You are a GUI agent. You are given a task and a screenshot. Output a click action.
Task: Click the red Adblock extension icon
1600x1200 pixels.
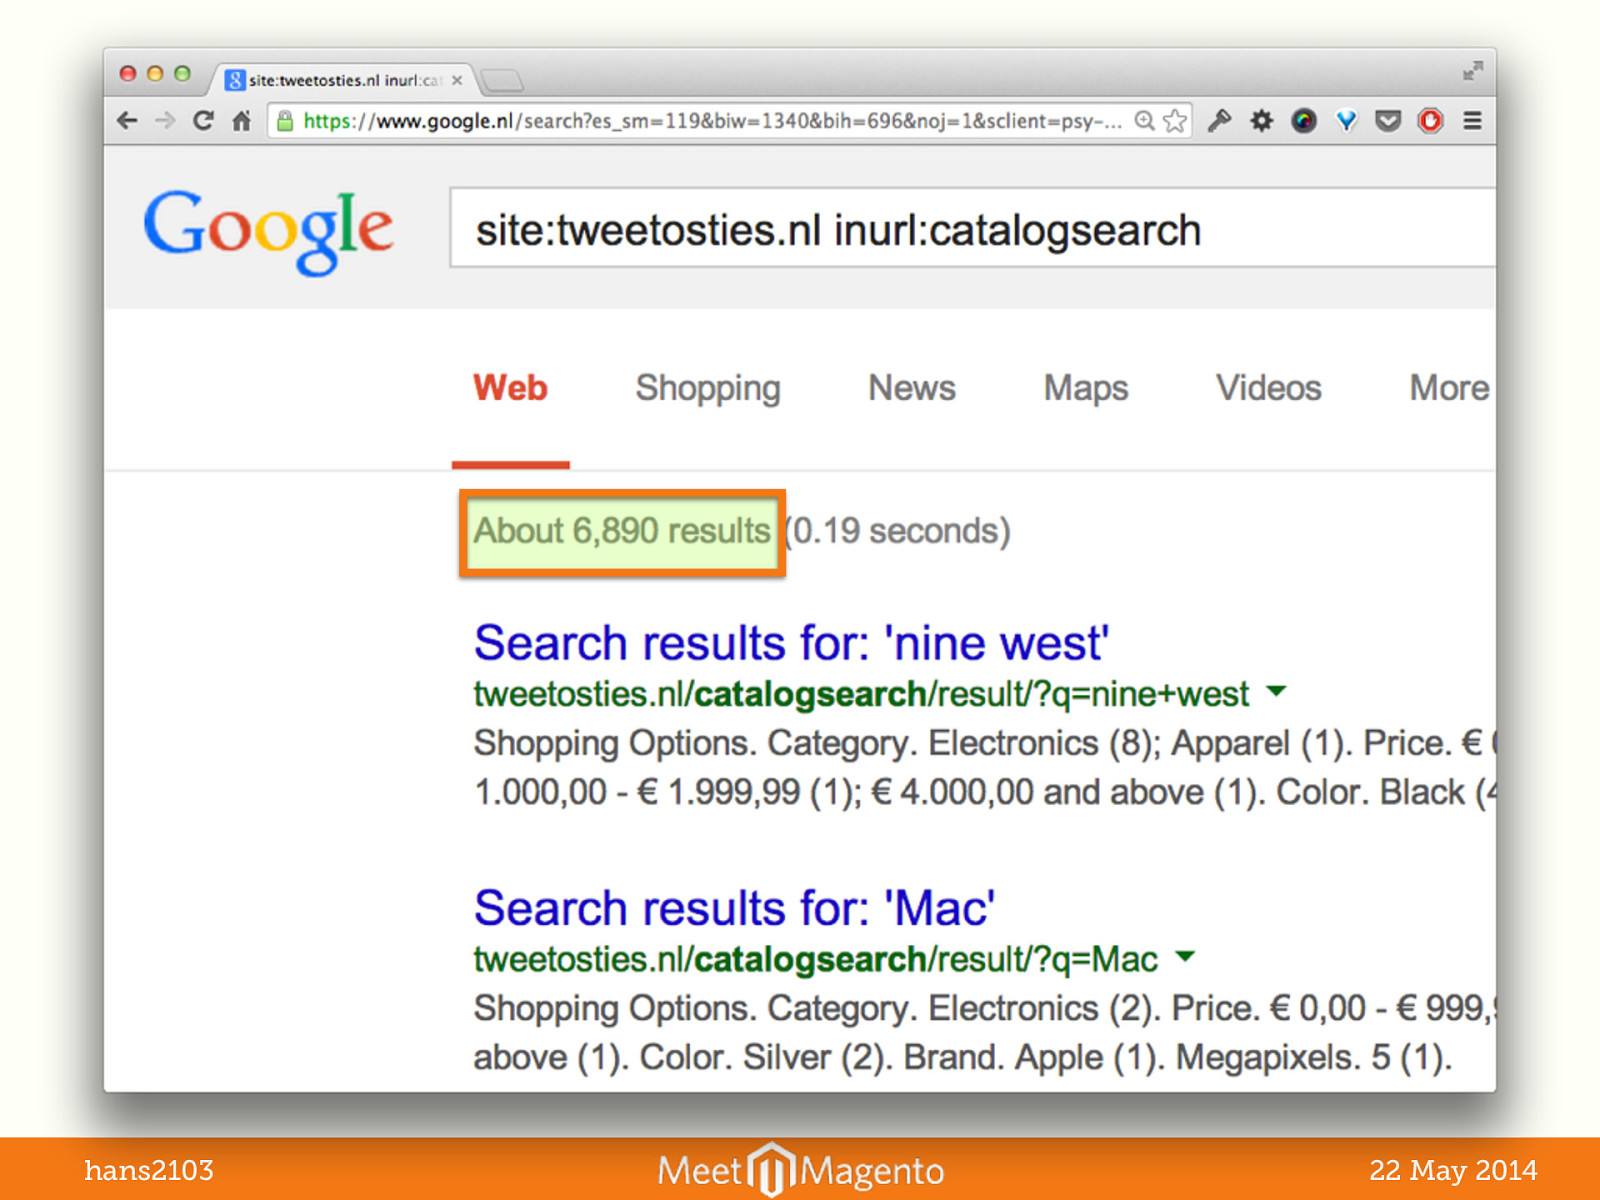(1430, 121)
